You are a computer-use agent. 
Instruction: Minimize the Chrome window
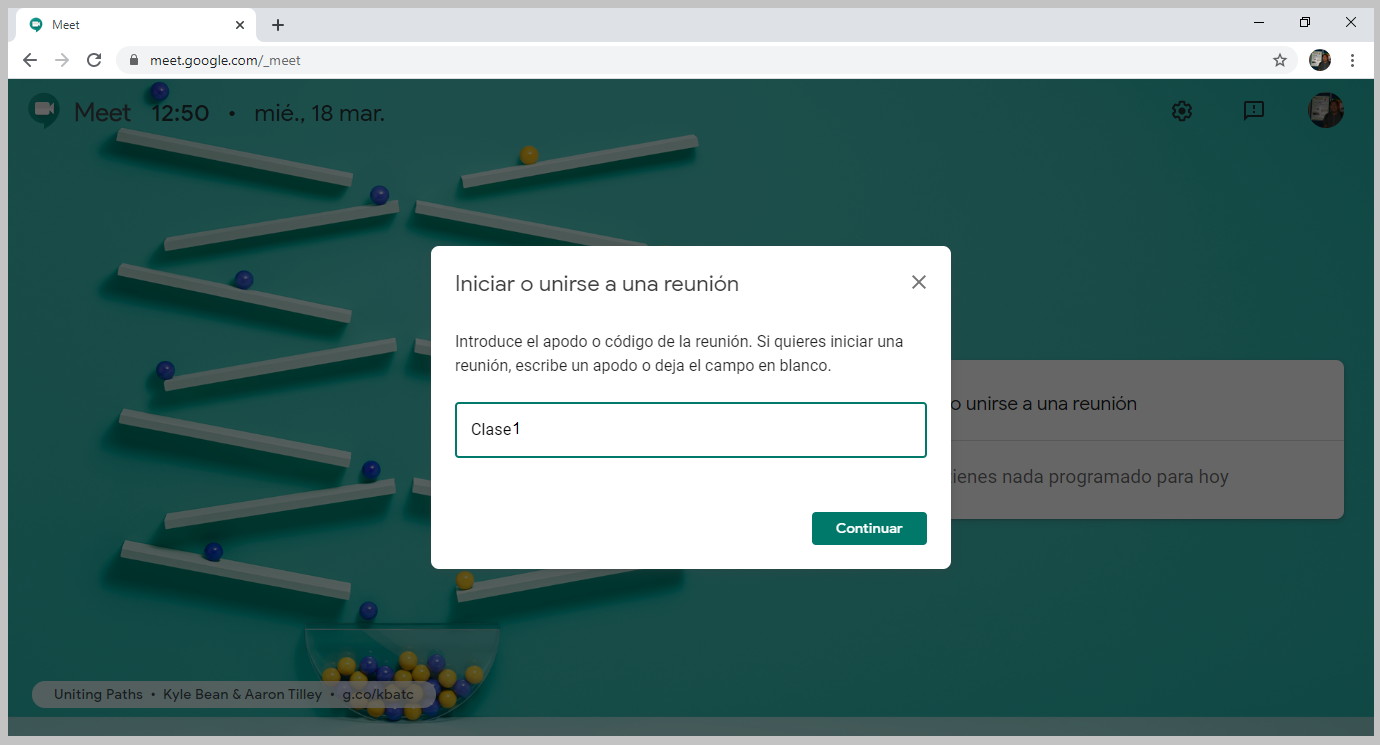(1259, 22)
